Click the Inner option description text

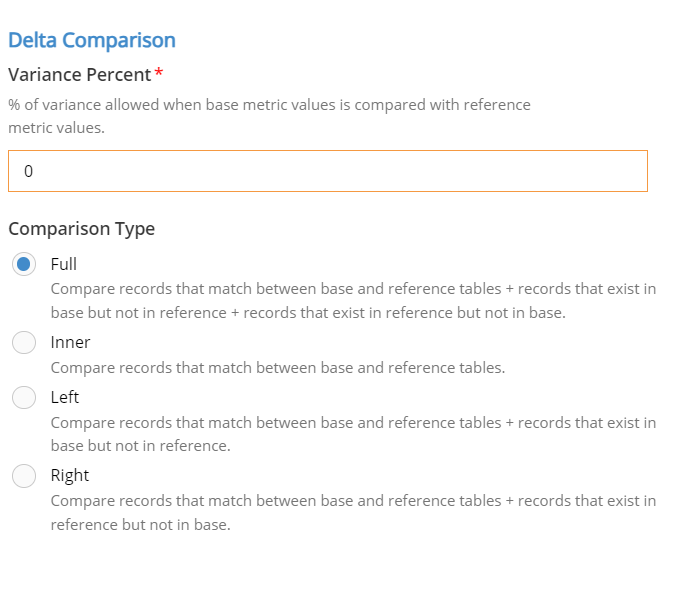pyautogui.click(x=278, y=368)
